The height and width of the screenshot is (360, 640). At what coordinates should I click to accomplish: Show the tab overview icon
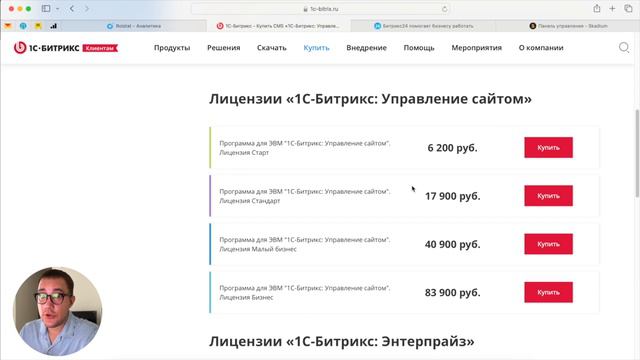point(628,8)
